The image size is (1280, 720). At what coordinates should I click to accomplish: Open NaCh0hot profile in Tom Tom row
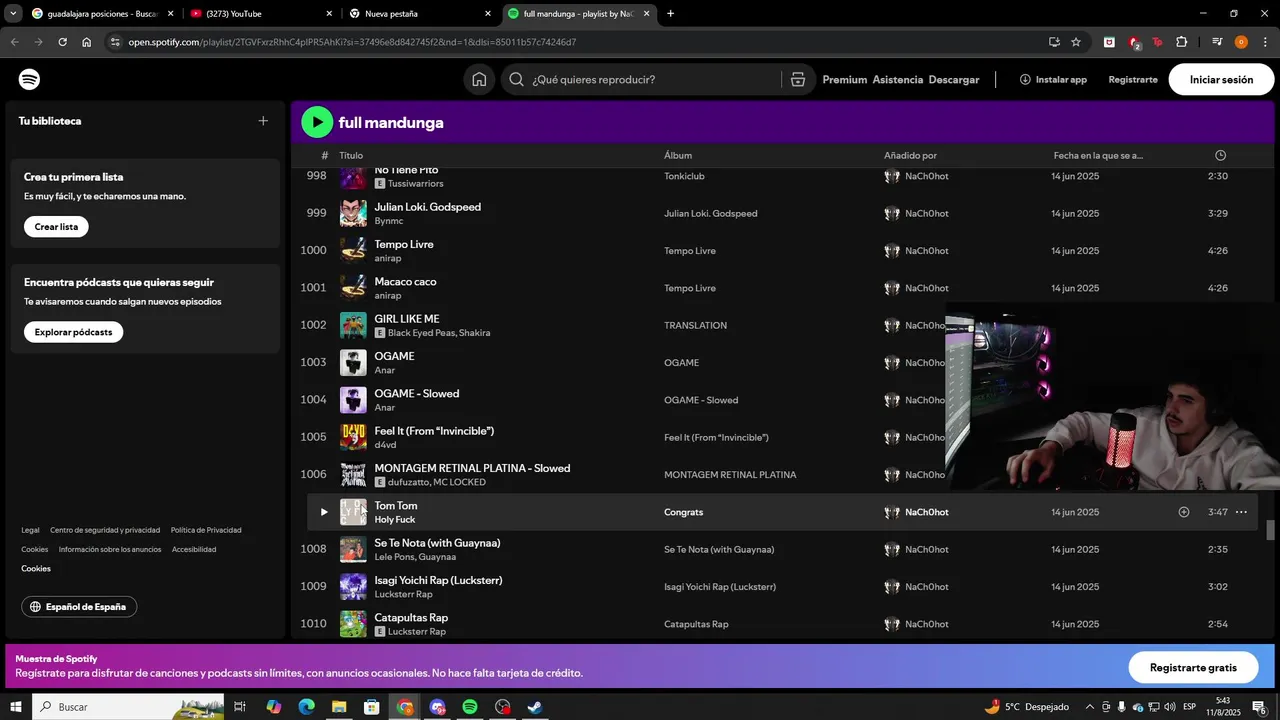(x=927, y=512)
